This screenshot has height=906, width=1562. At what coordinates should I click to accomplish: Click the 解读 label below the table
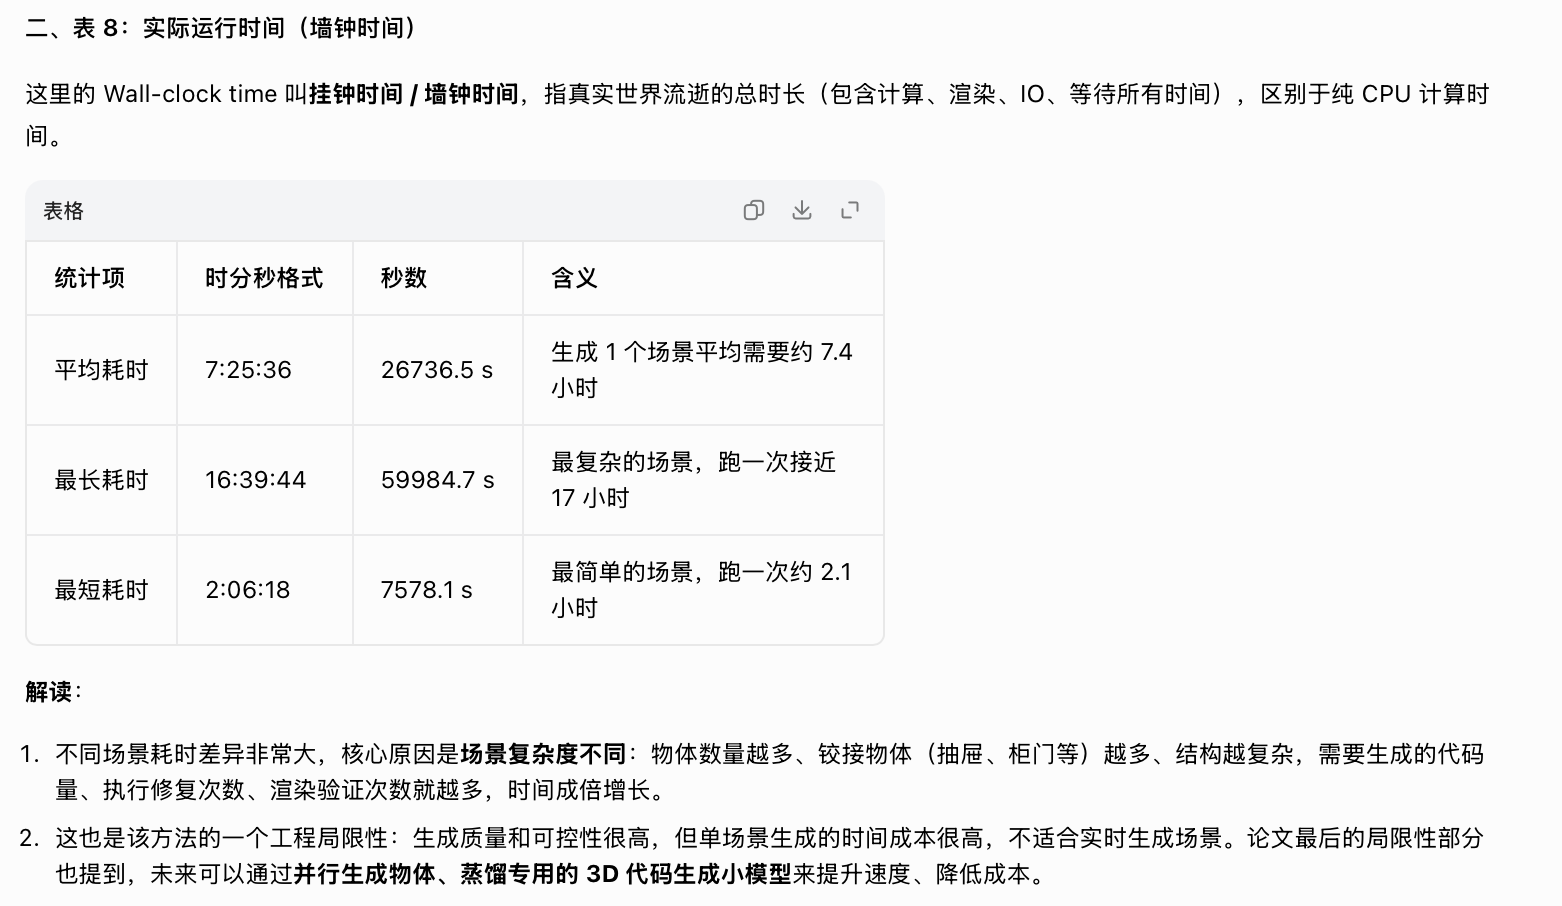[49, 691]
